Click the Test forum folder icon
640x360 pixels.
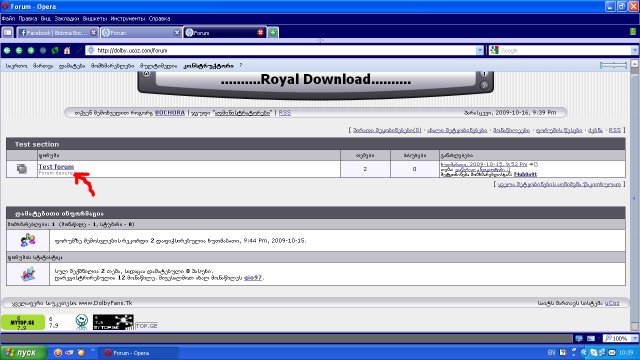pos(22,169)
